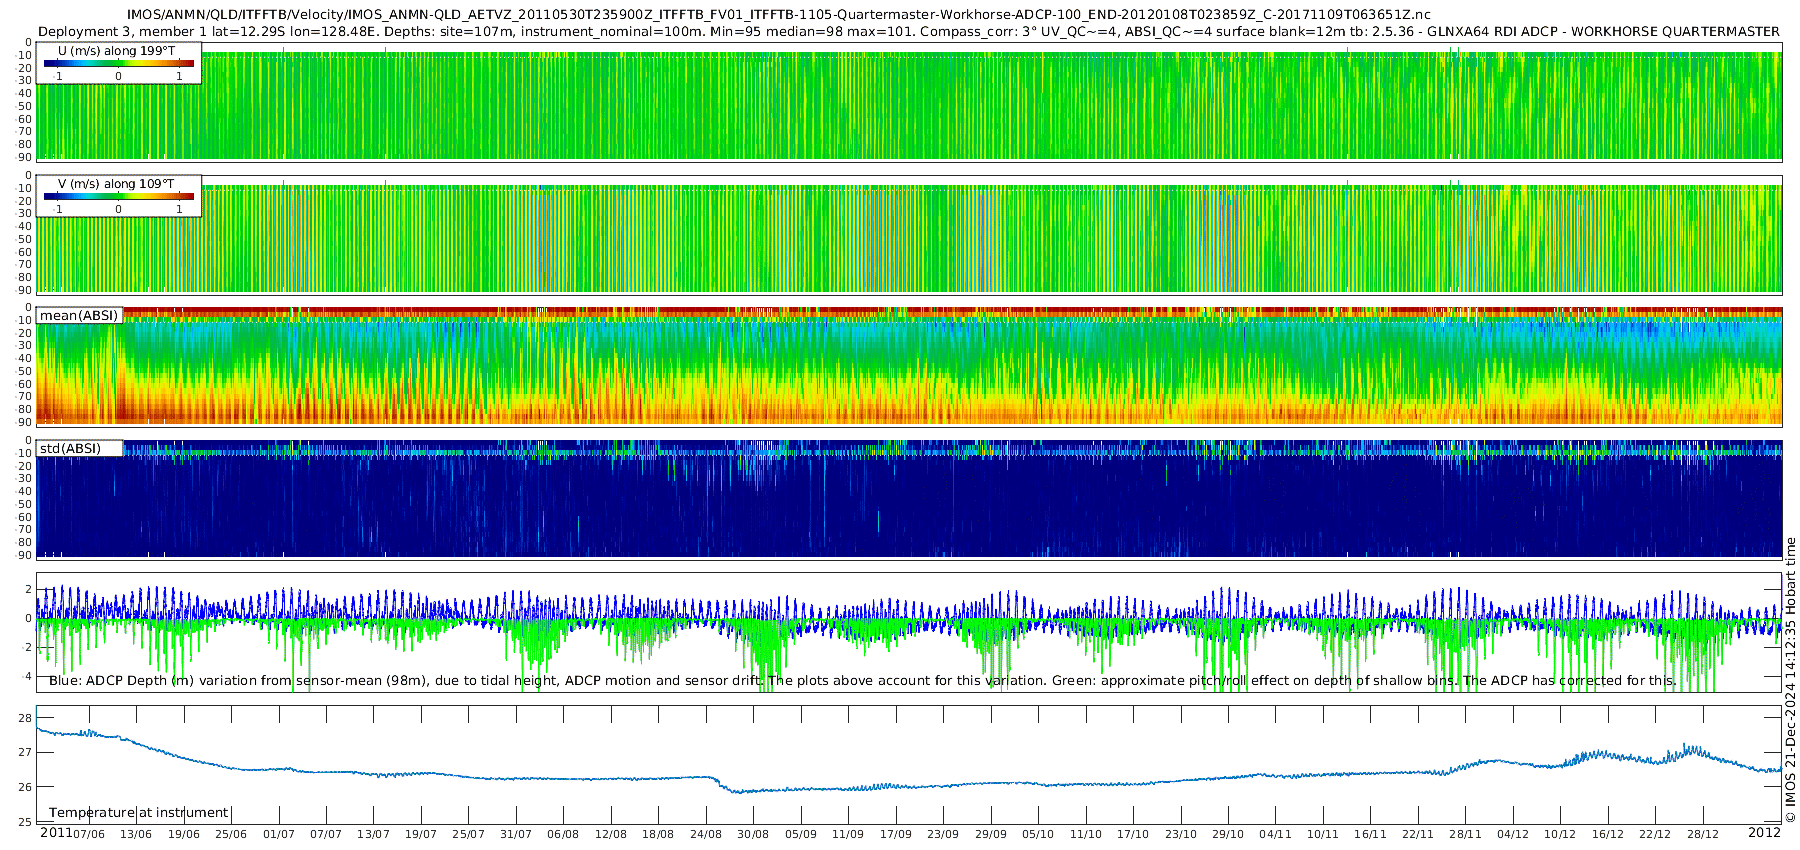Click the 28 tick on temperature axis
The image size is (1800, 850).
[25, 718]
